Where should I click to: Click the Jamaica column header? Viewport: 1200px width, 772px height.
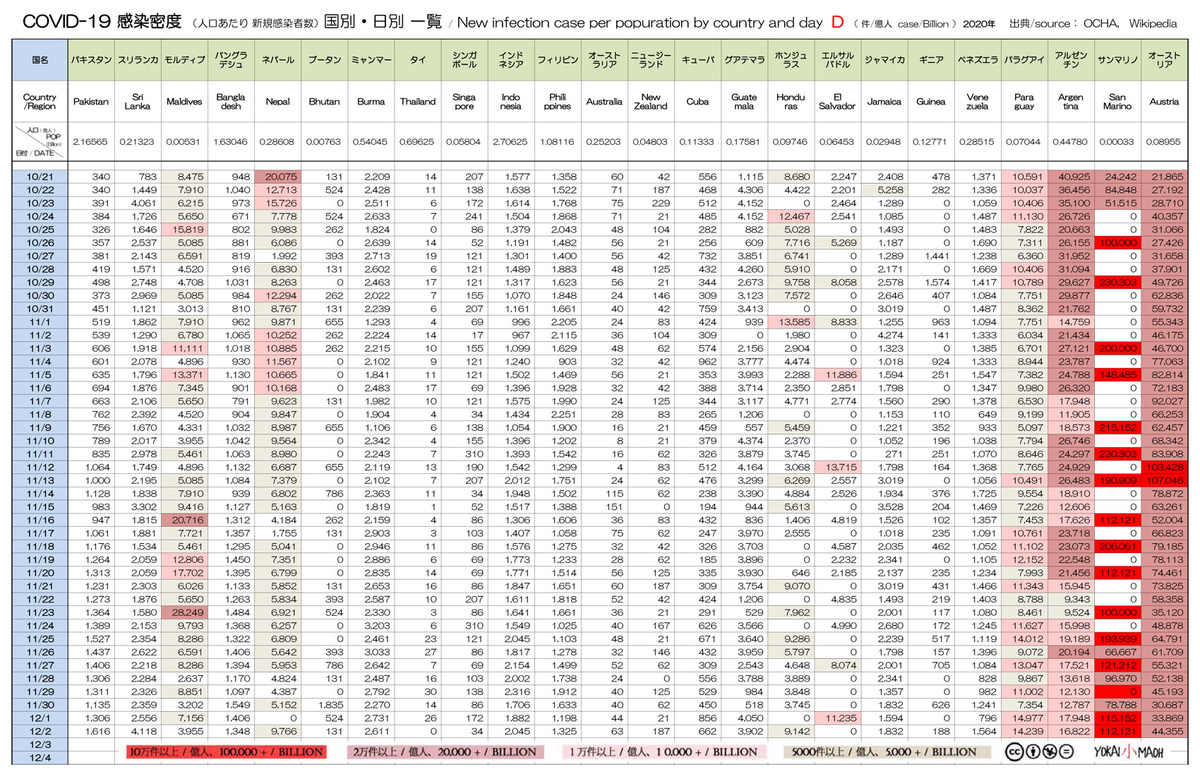884,102
